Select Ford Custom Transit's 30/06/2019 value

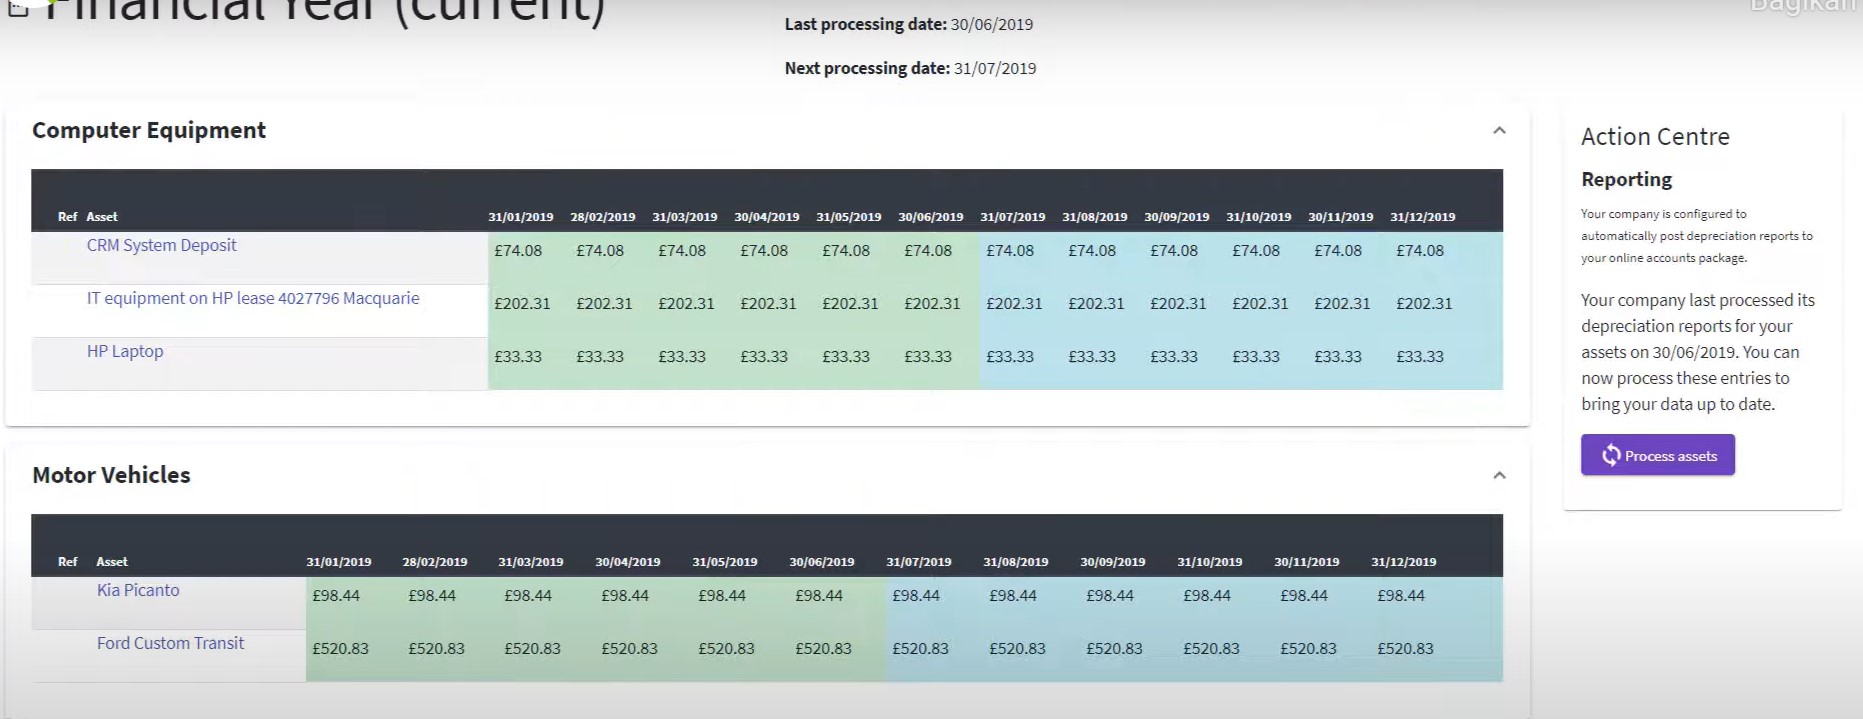click(823, 649)
